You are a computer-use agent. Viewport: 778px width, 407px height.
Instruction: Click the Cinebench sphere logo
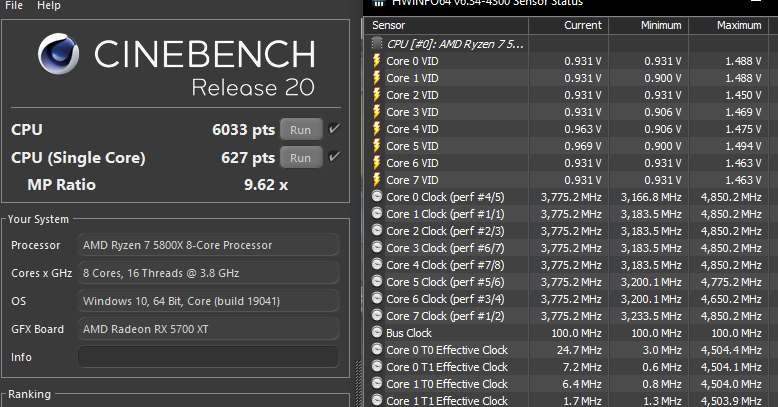point(59,54)
